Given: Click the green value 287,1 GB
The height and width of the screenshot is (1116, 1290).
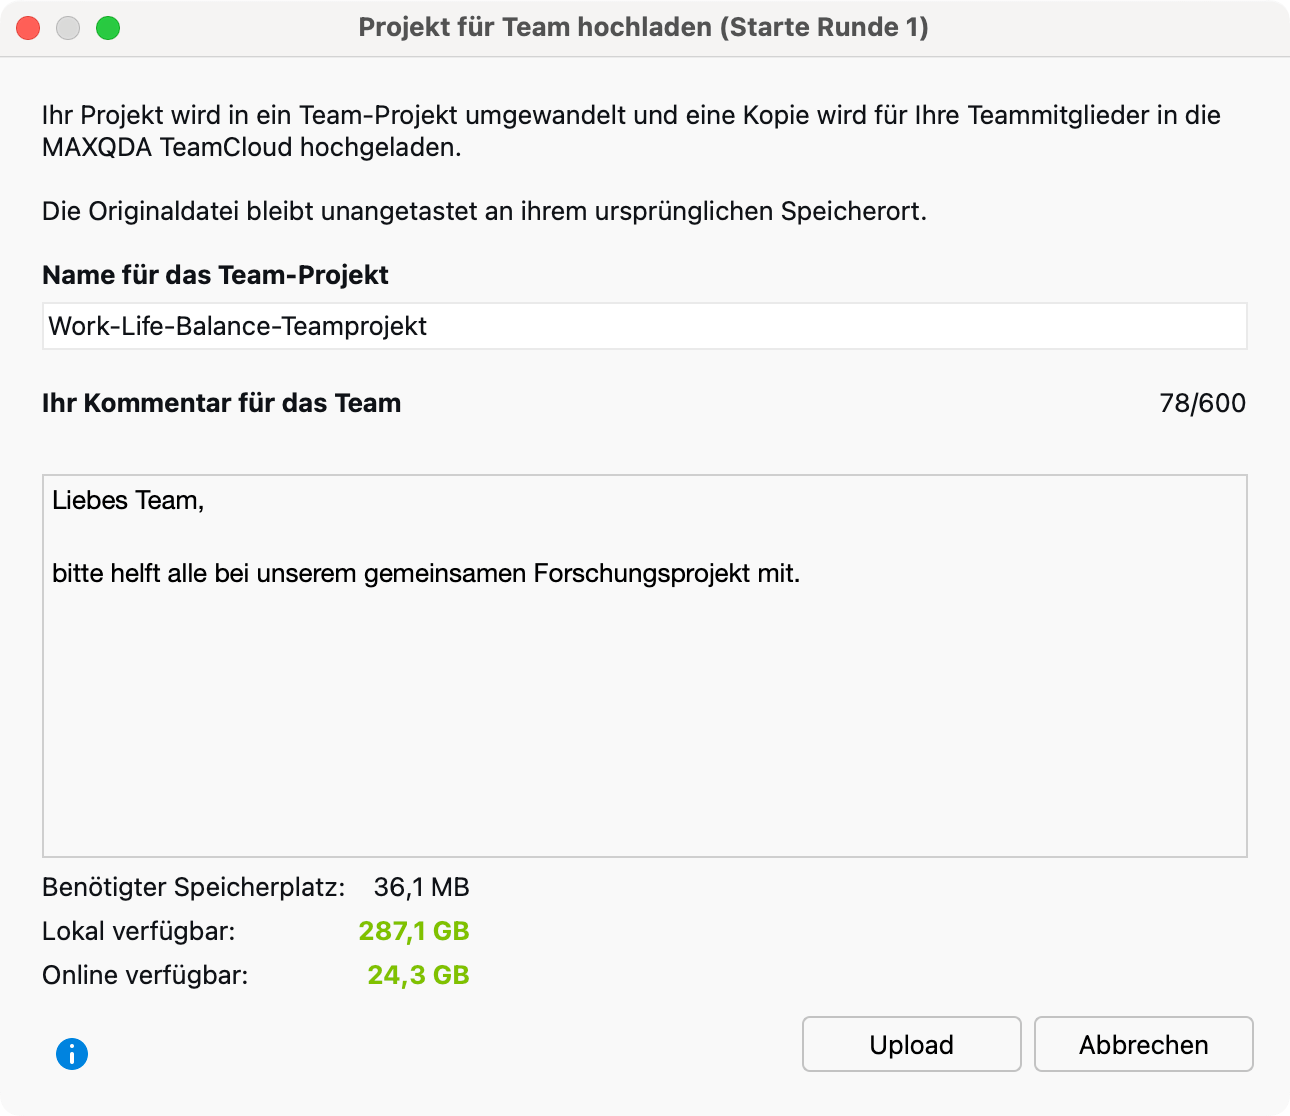Looking at the screenshot, I should pyautogui.click(x=414, y=931).
